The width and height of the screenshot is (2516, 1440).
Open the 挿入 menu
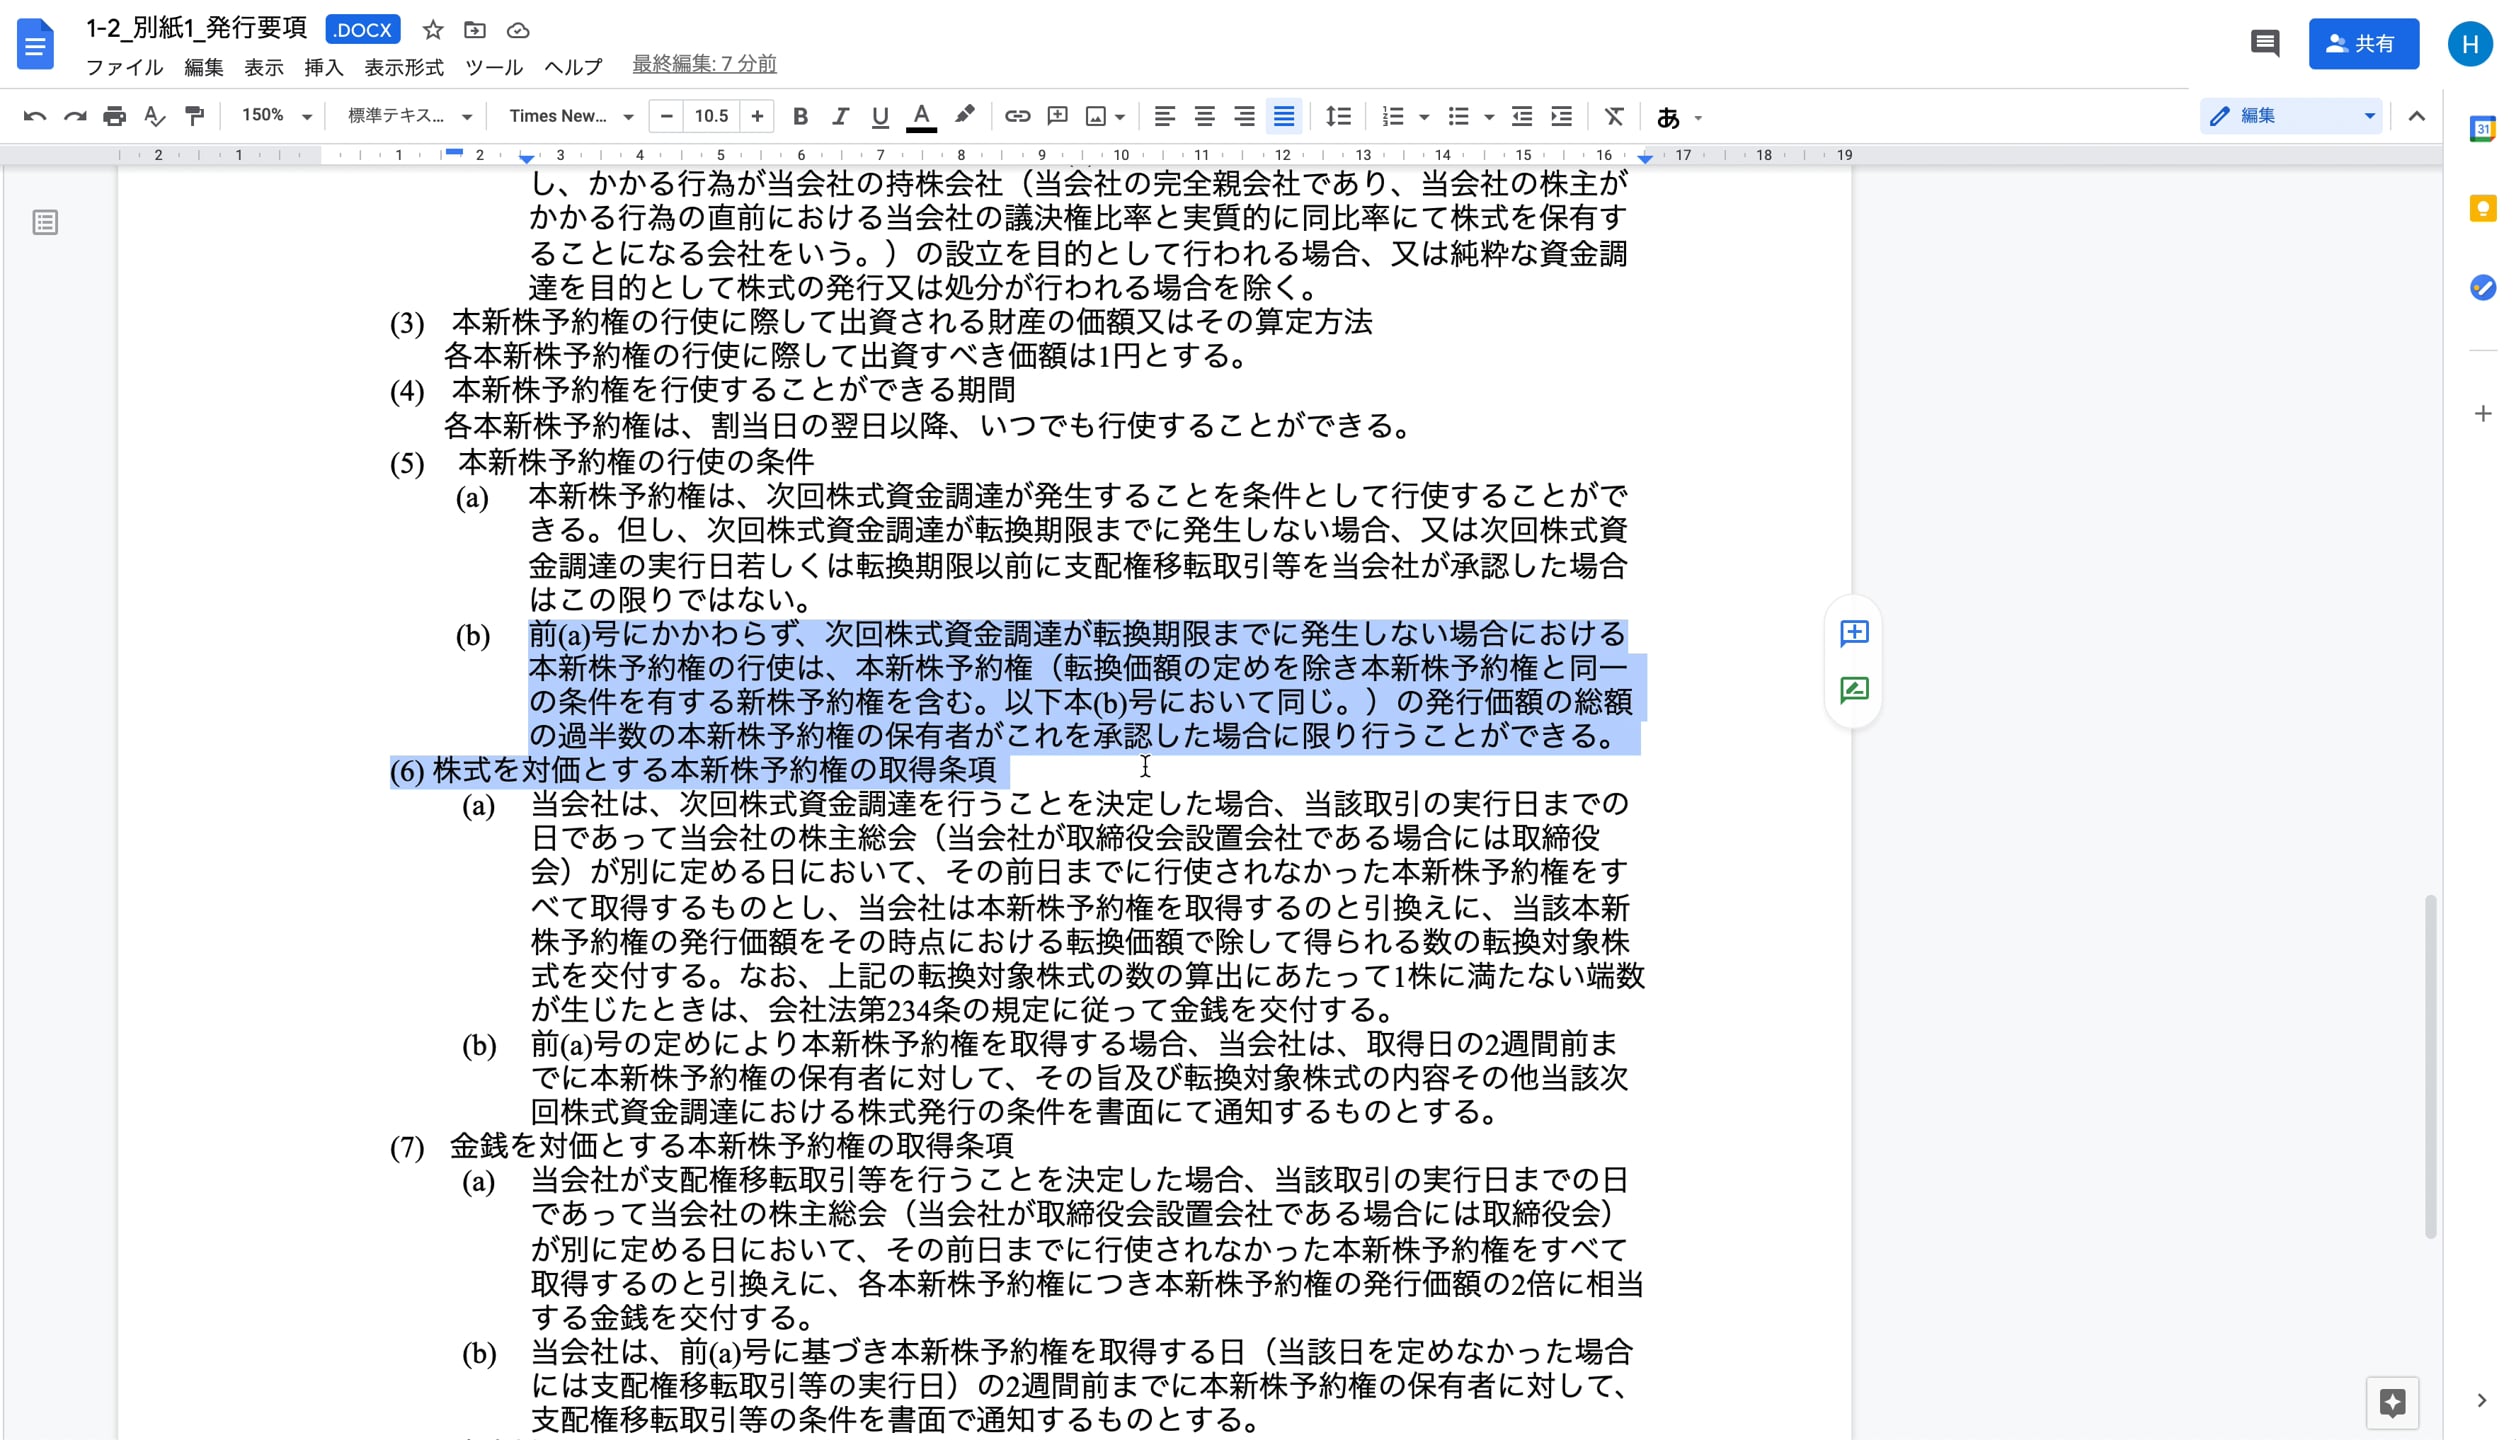pyautogui.click(x=323, y=68)
